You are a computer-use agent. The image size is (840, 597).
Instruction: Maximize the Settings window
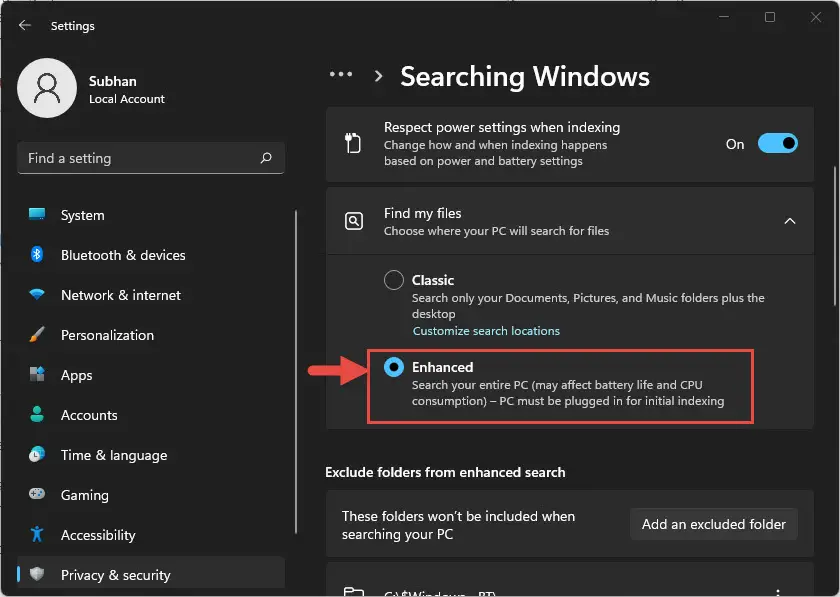770,17
